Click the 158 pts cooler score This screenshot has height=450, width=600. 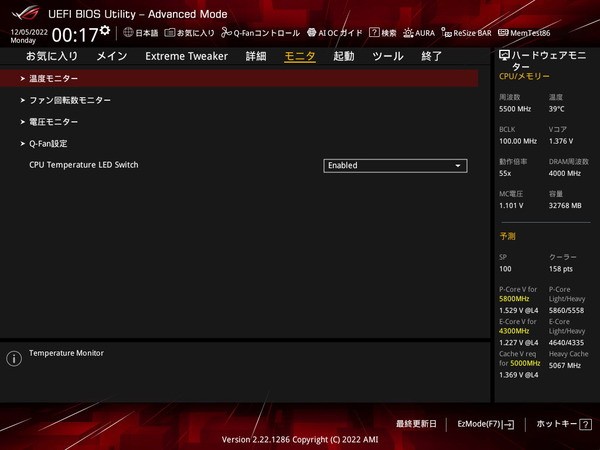click(561, 269)
